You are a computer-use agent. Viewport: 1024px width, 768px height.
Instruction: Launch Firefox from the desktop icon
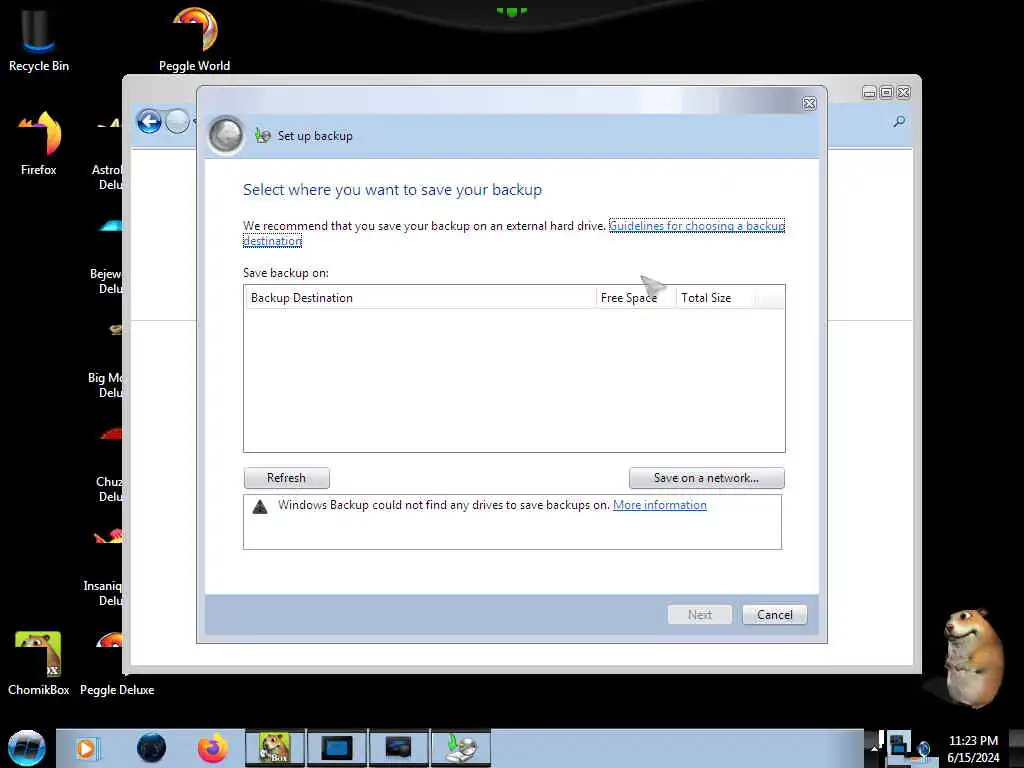39,142
